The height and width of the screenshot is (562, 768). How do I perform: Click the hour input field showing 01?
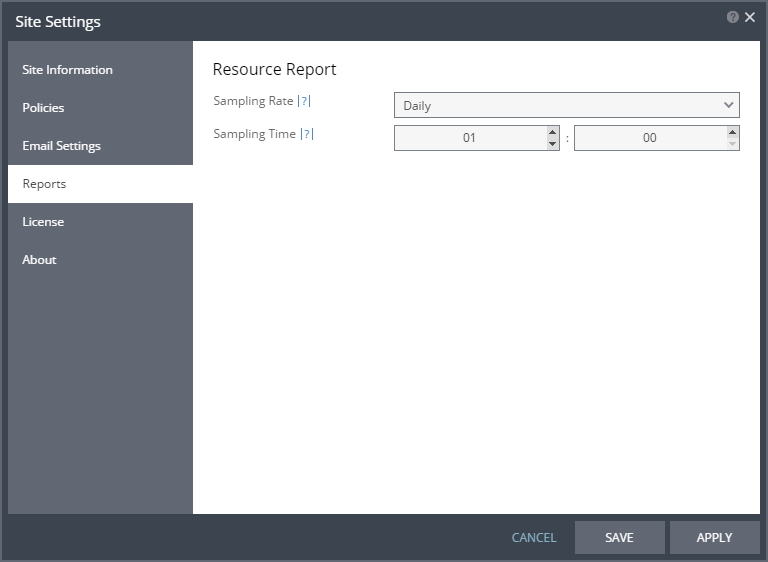[471, 138]
